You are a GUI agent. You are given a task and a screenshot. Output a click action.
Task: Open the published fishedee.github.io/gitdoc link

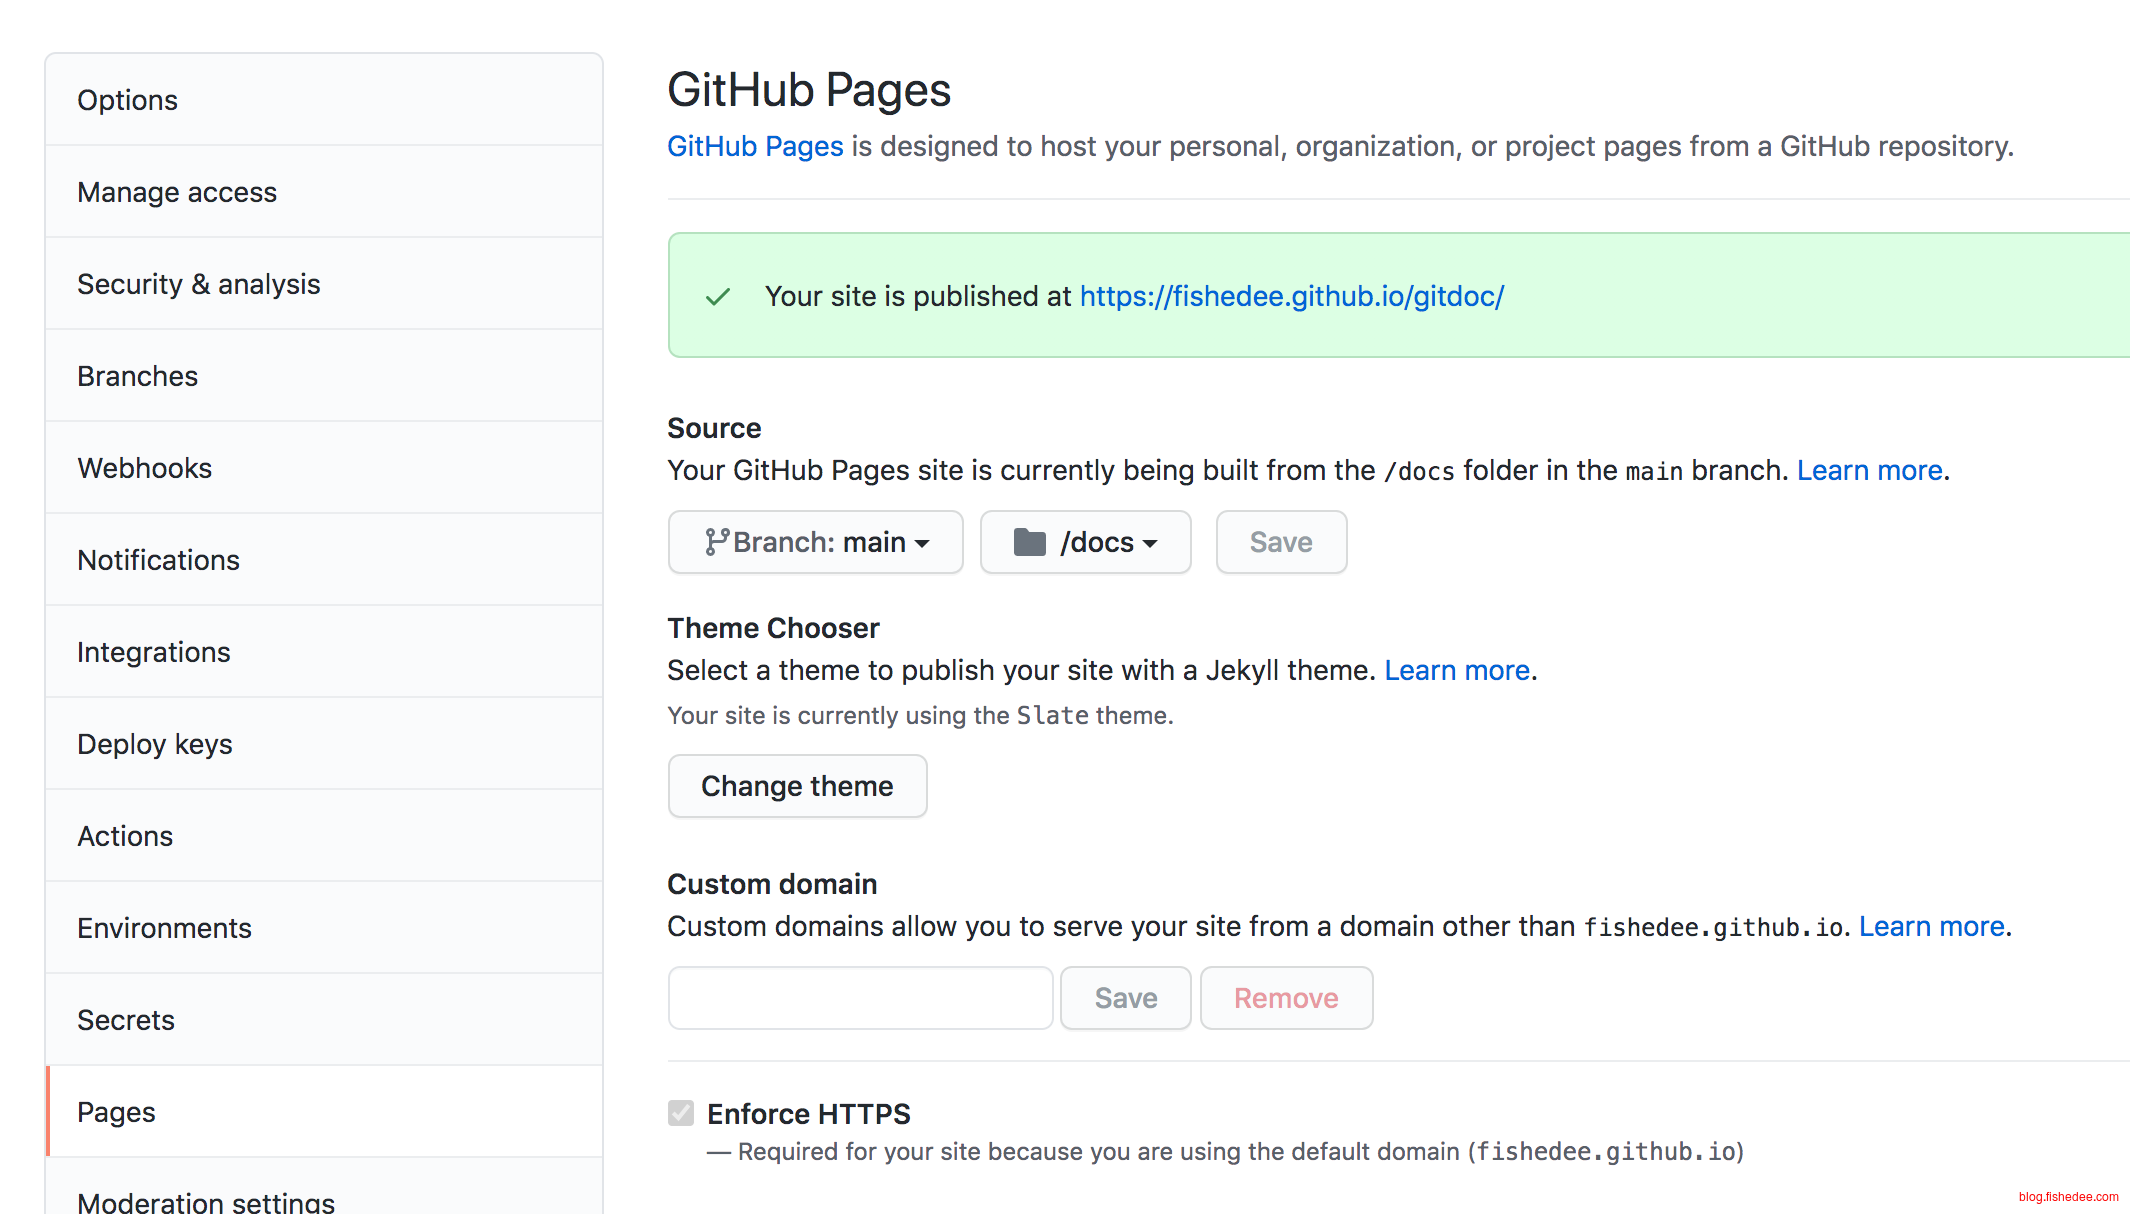1291,296
